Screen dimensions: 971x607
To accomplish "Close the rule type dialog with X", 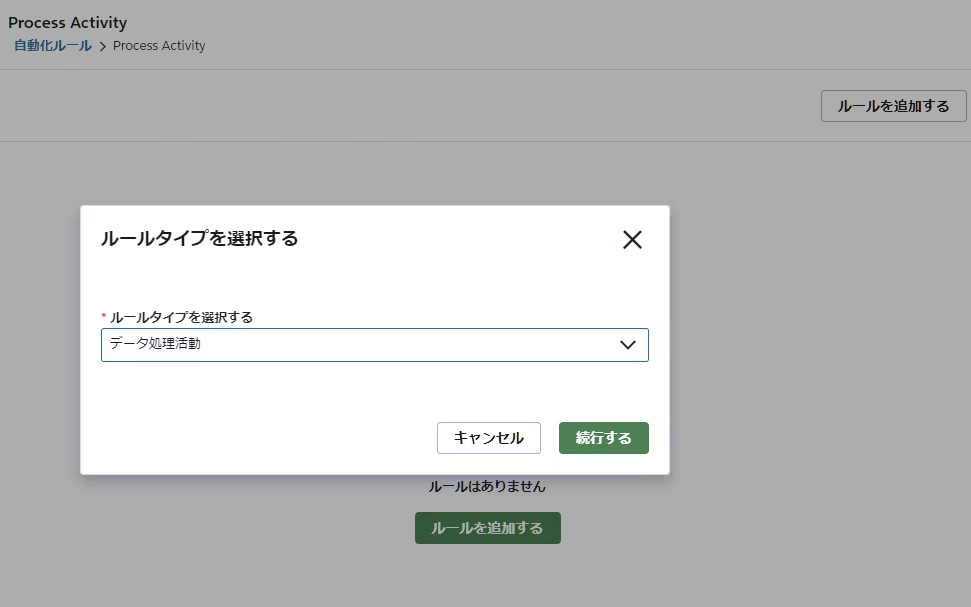I will pyautogui.click(x=632, y=240).
